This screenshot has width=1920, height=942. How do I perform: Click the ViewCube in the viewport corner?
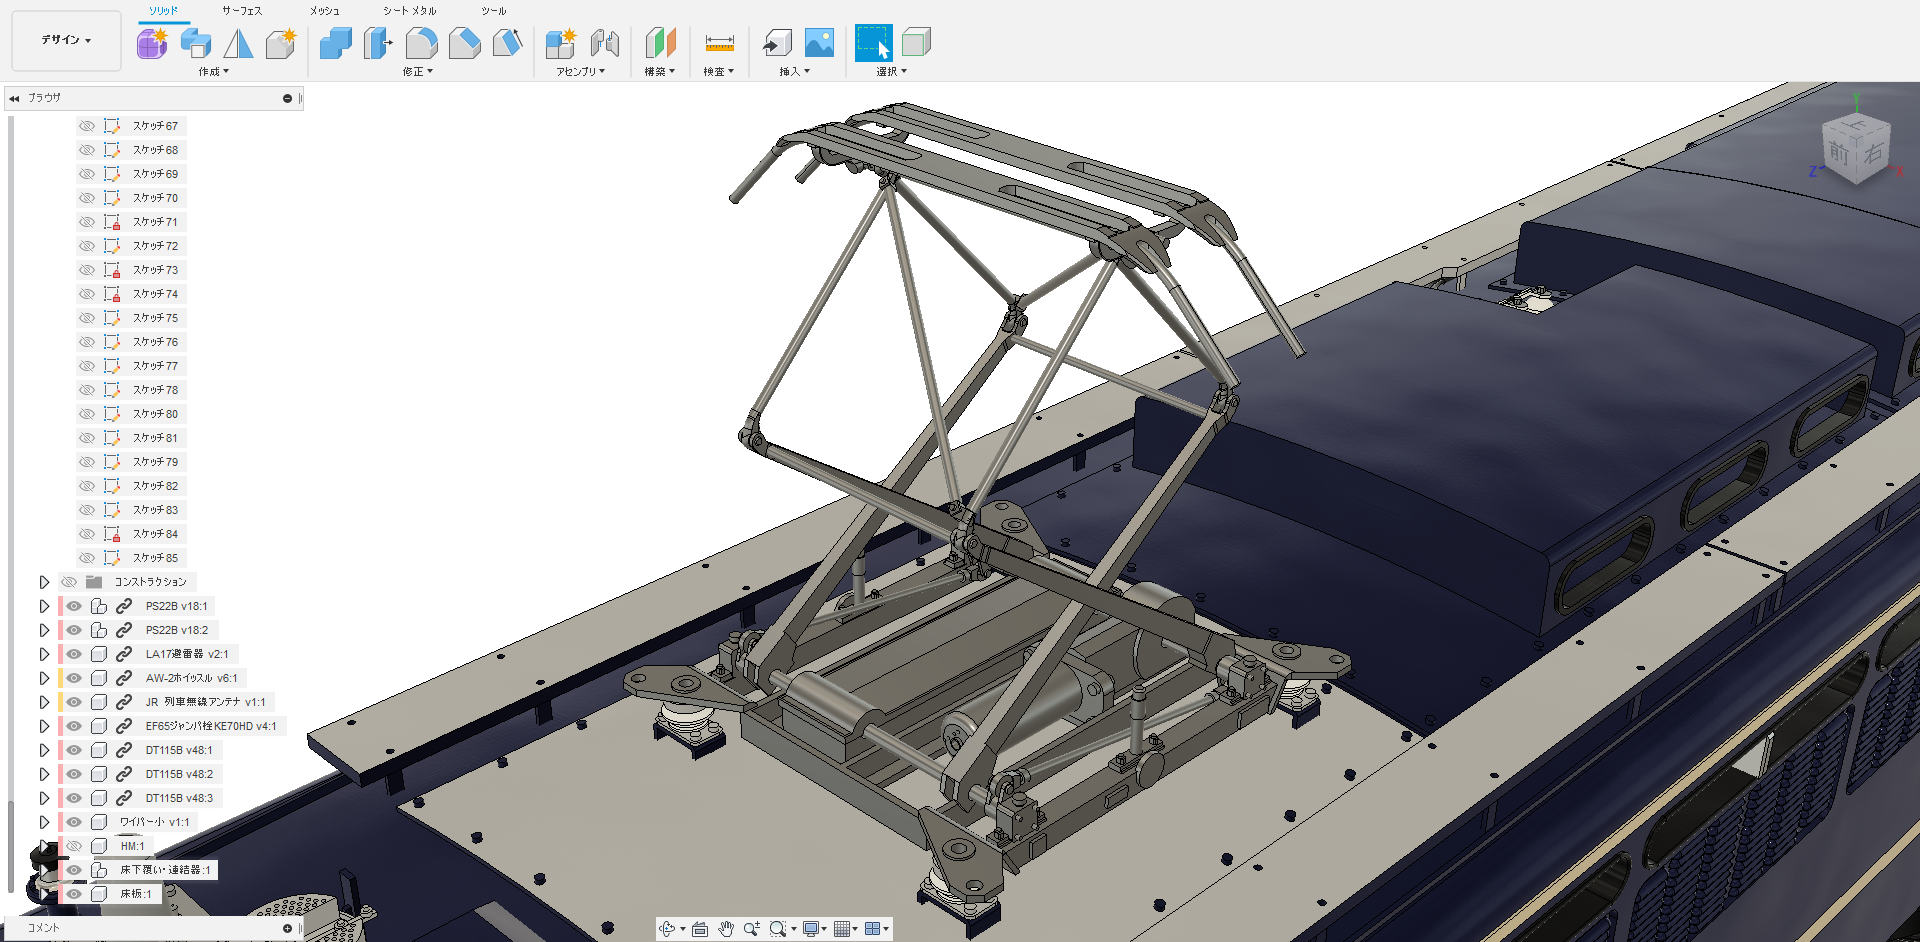tap(1856, 150)
